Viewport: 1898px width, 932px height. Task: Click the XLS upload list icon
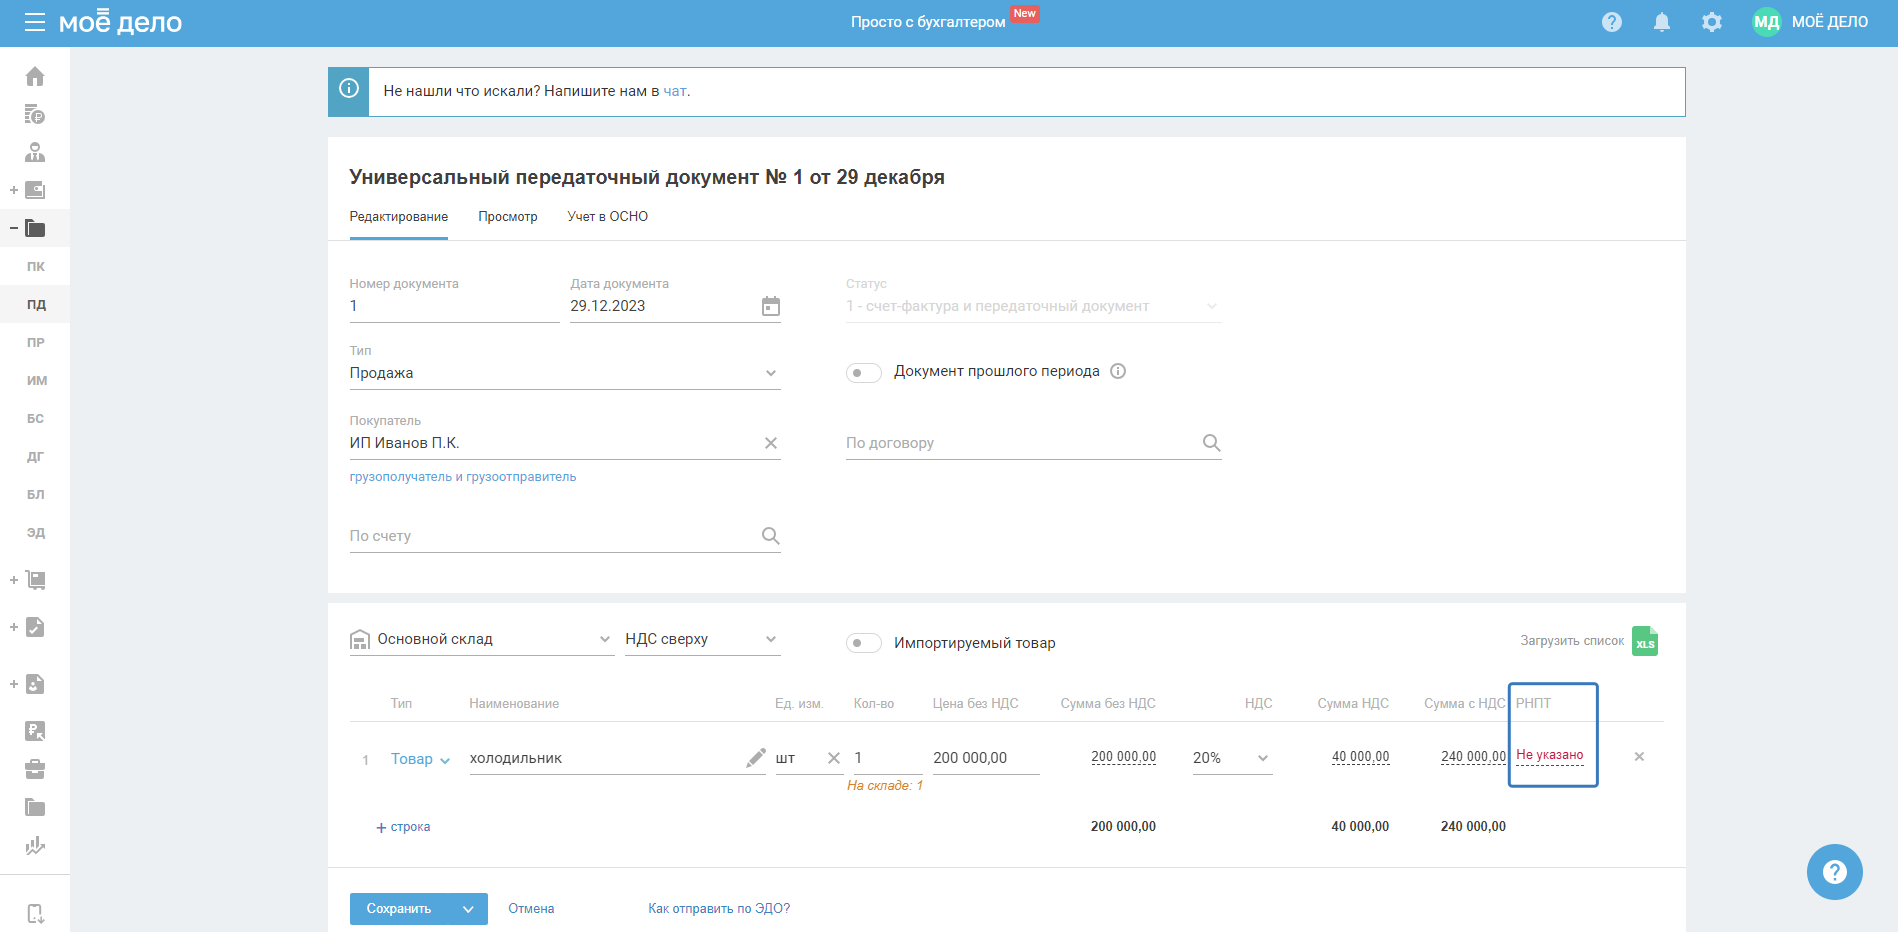(x=1644, y=641)
